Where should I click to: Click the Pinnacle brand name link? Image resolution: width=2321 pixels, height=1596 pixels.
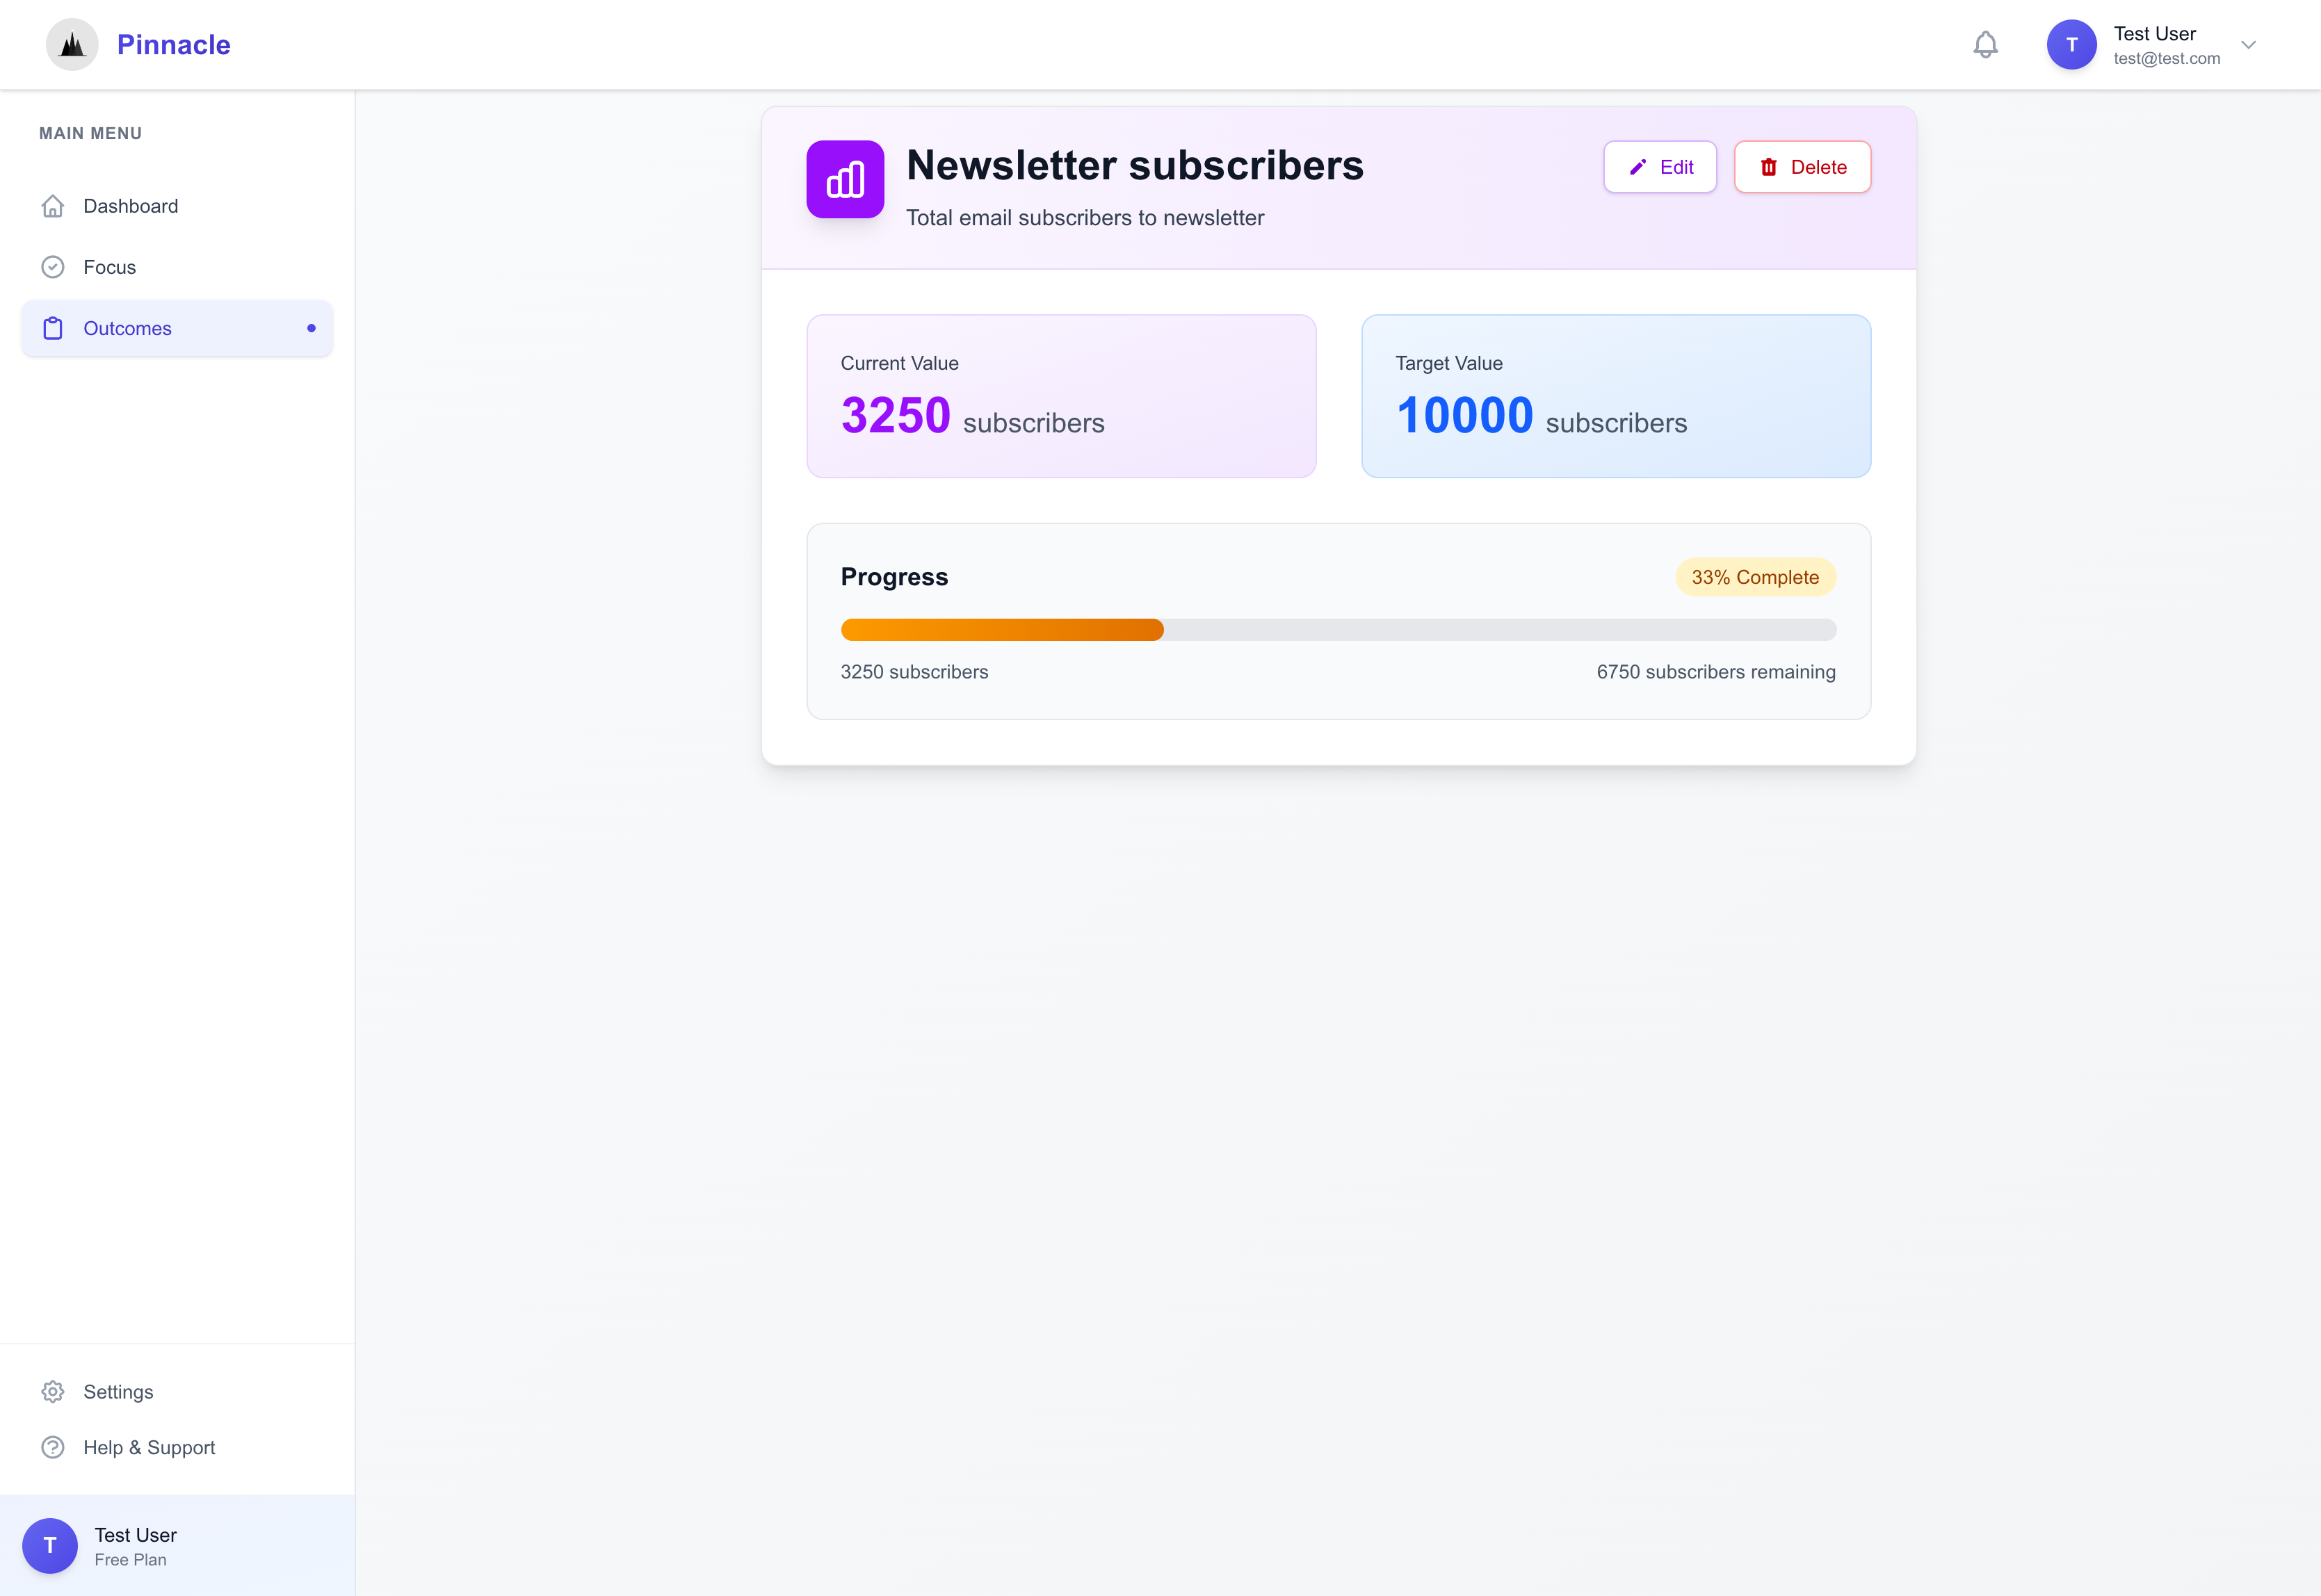point(174,45)
